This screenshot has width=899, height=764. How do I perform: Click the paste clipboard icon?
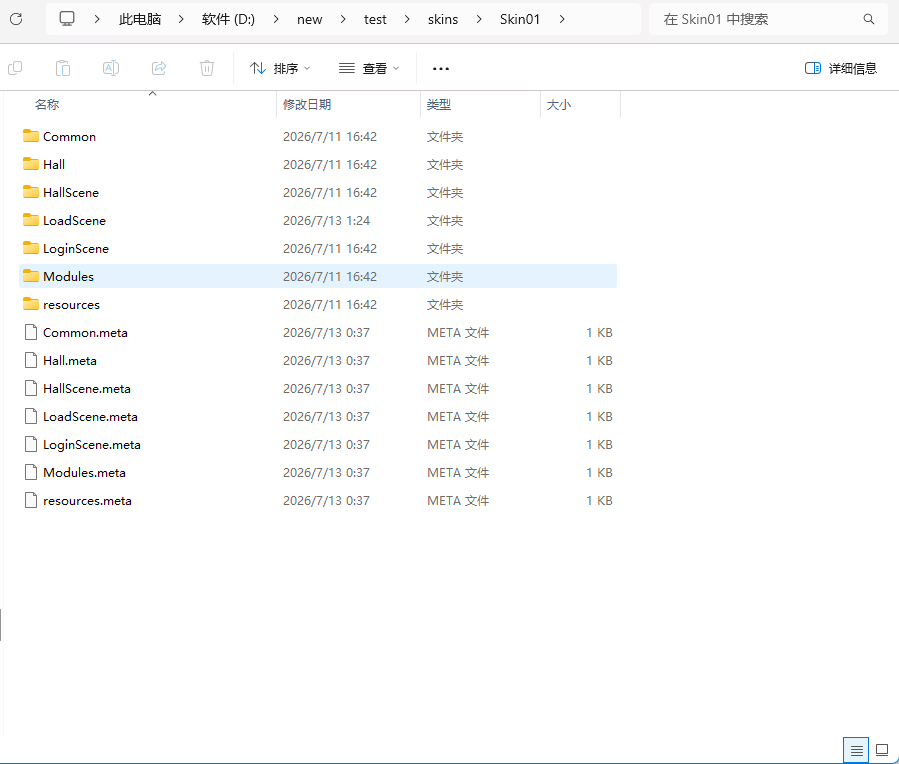[62, 68]
